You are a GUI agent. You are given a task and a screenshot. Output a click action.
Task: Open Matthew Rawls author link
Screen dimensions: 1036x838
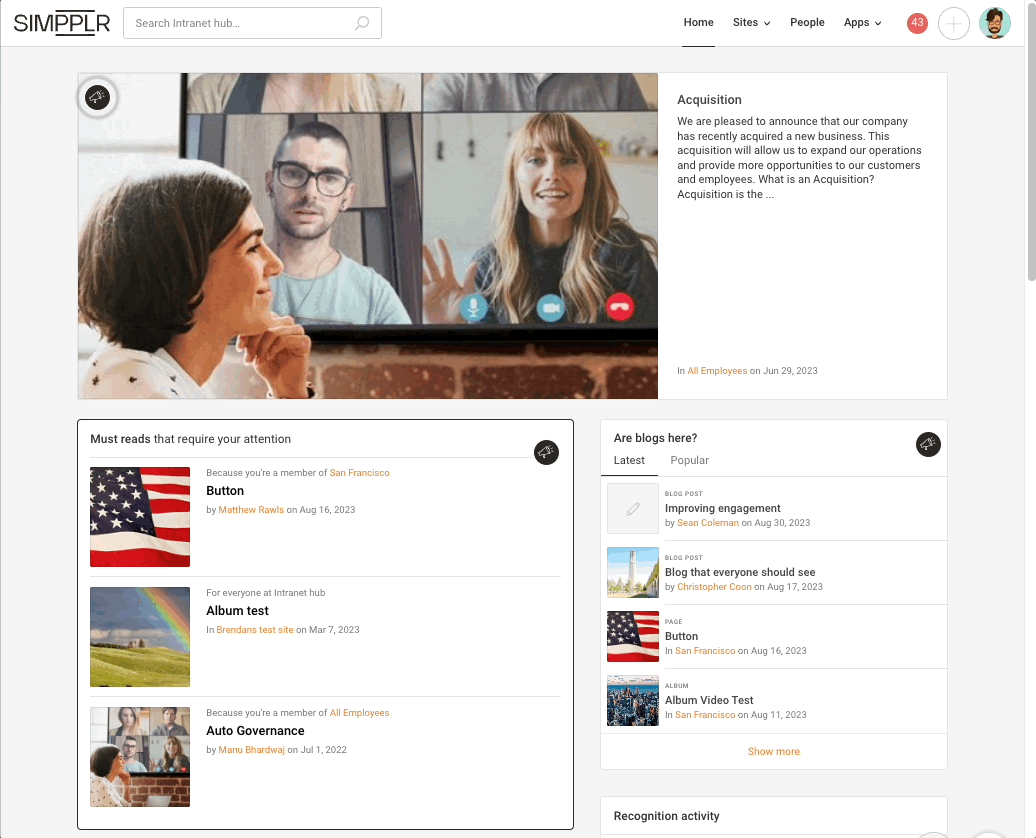pyautogui.click(x=251, y=510)
